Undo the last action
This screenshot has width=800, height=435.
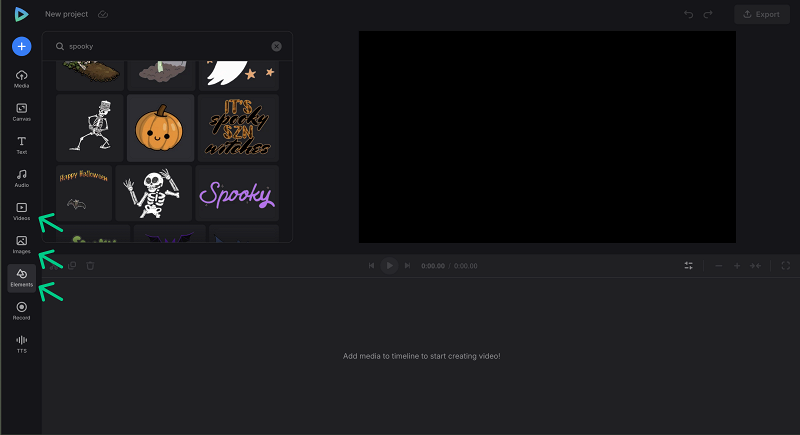[688, 14]
